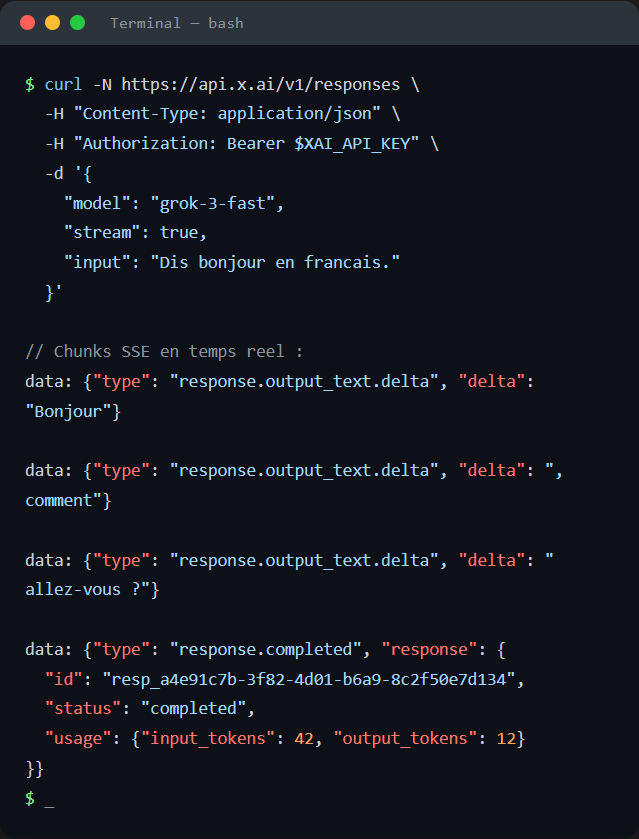
Task: Click the "allez-vous ?" delta text
Action: tap(87, 590)
